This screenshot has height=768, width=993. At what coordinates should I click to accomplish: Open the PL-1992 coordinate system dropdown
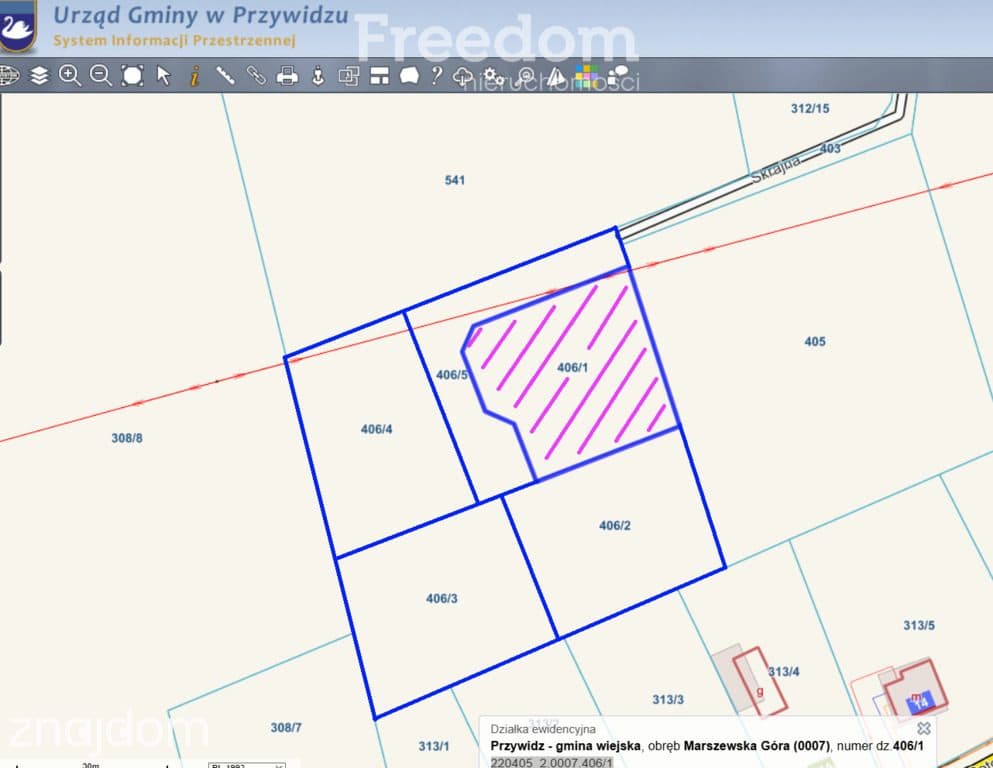click(x=247, y=765)
